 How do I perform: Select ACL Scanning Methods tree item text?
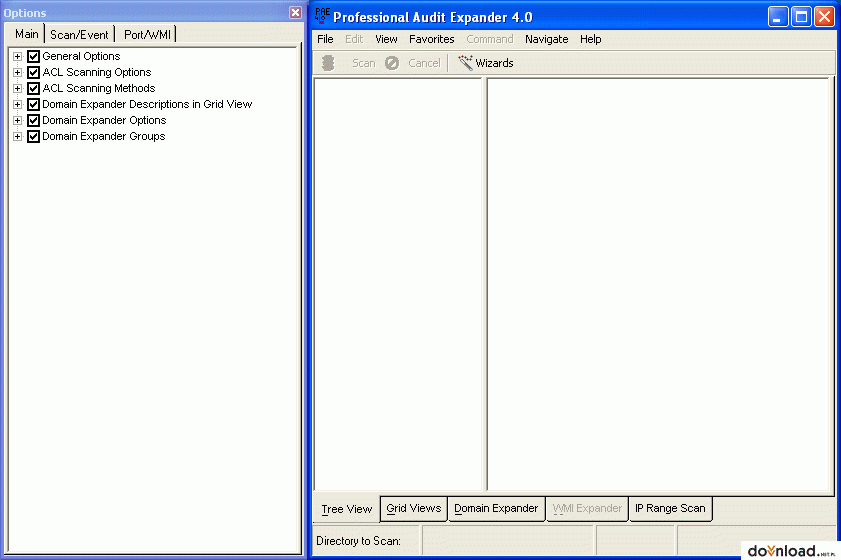(99, 89)
